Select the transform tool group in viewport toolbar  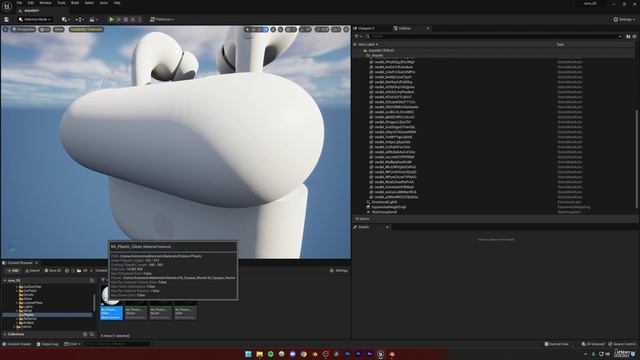pos(256,29)
